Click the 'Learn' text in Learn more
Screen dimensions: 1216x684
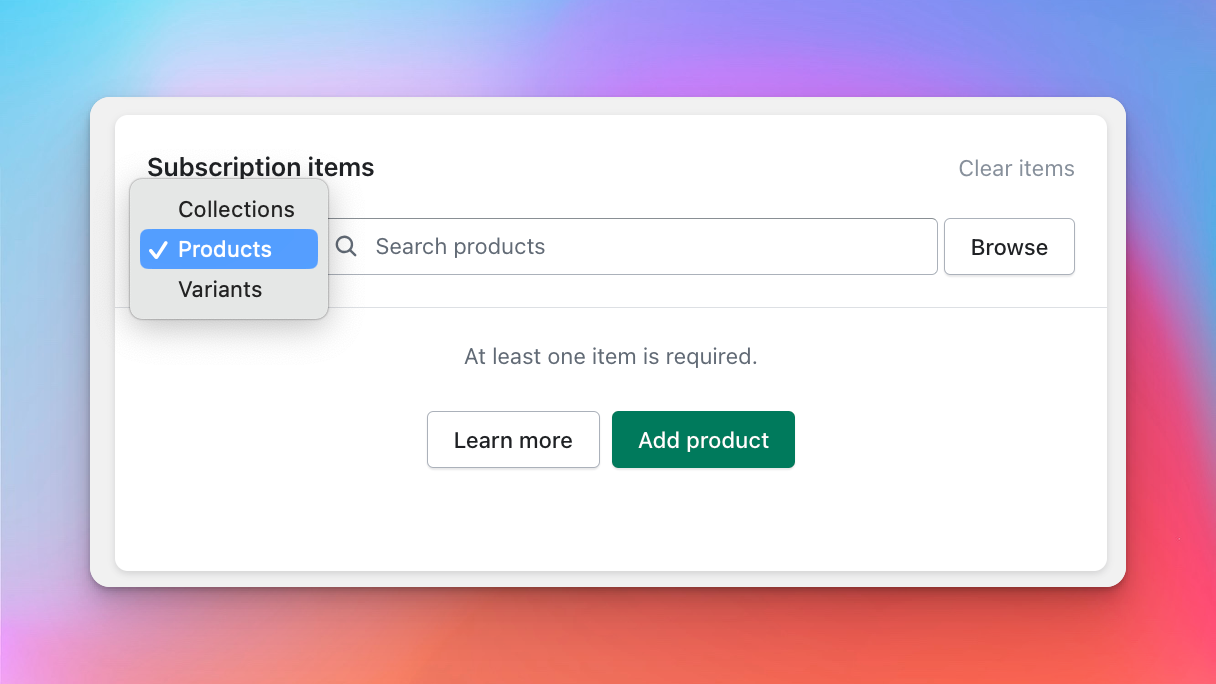click(x=483, y=440)
